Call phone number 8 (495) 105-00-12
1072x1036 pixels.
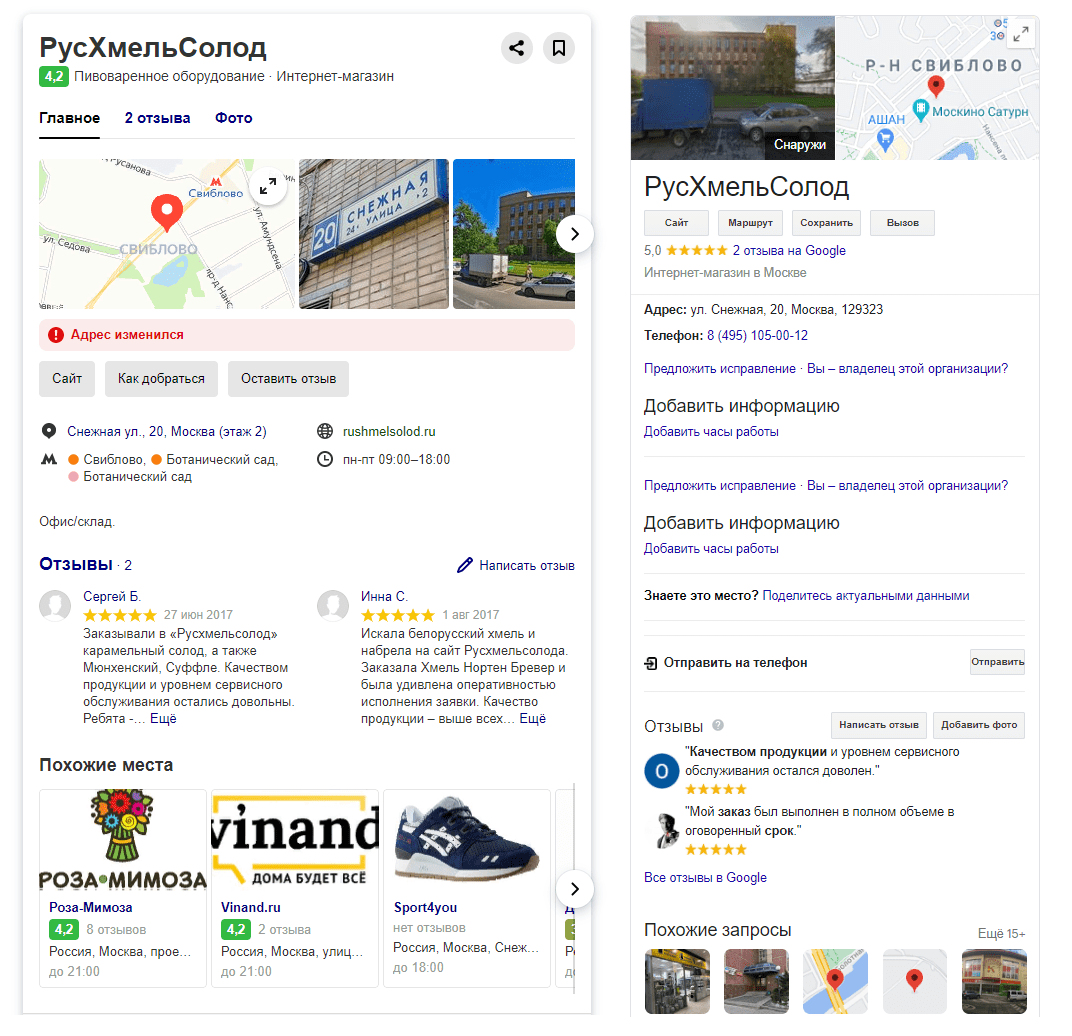(758, 336)
